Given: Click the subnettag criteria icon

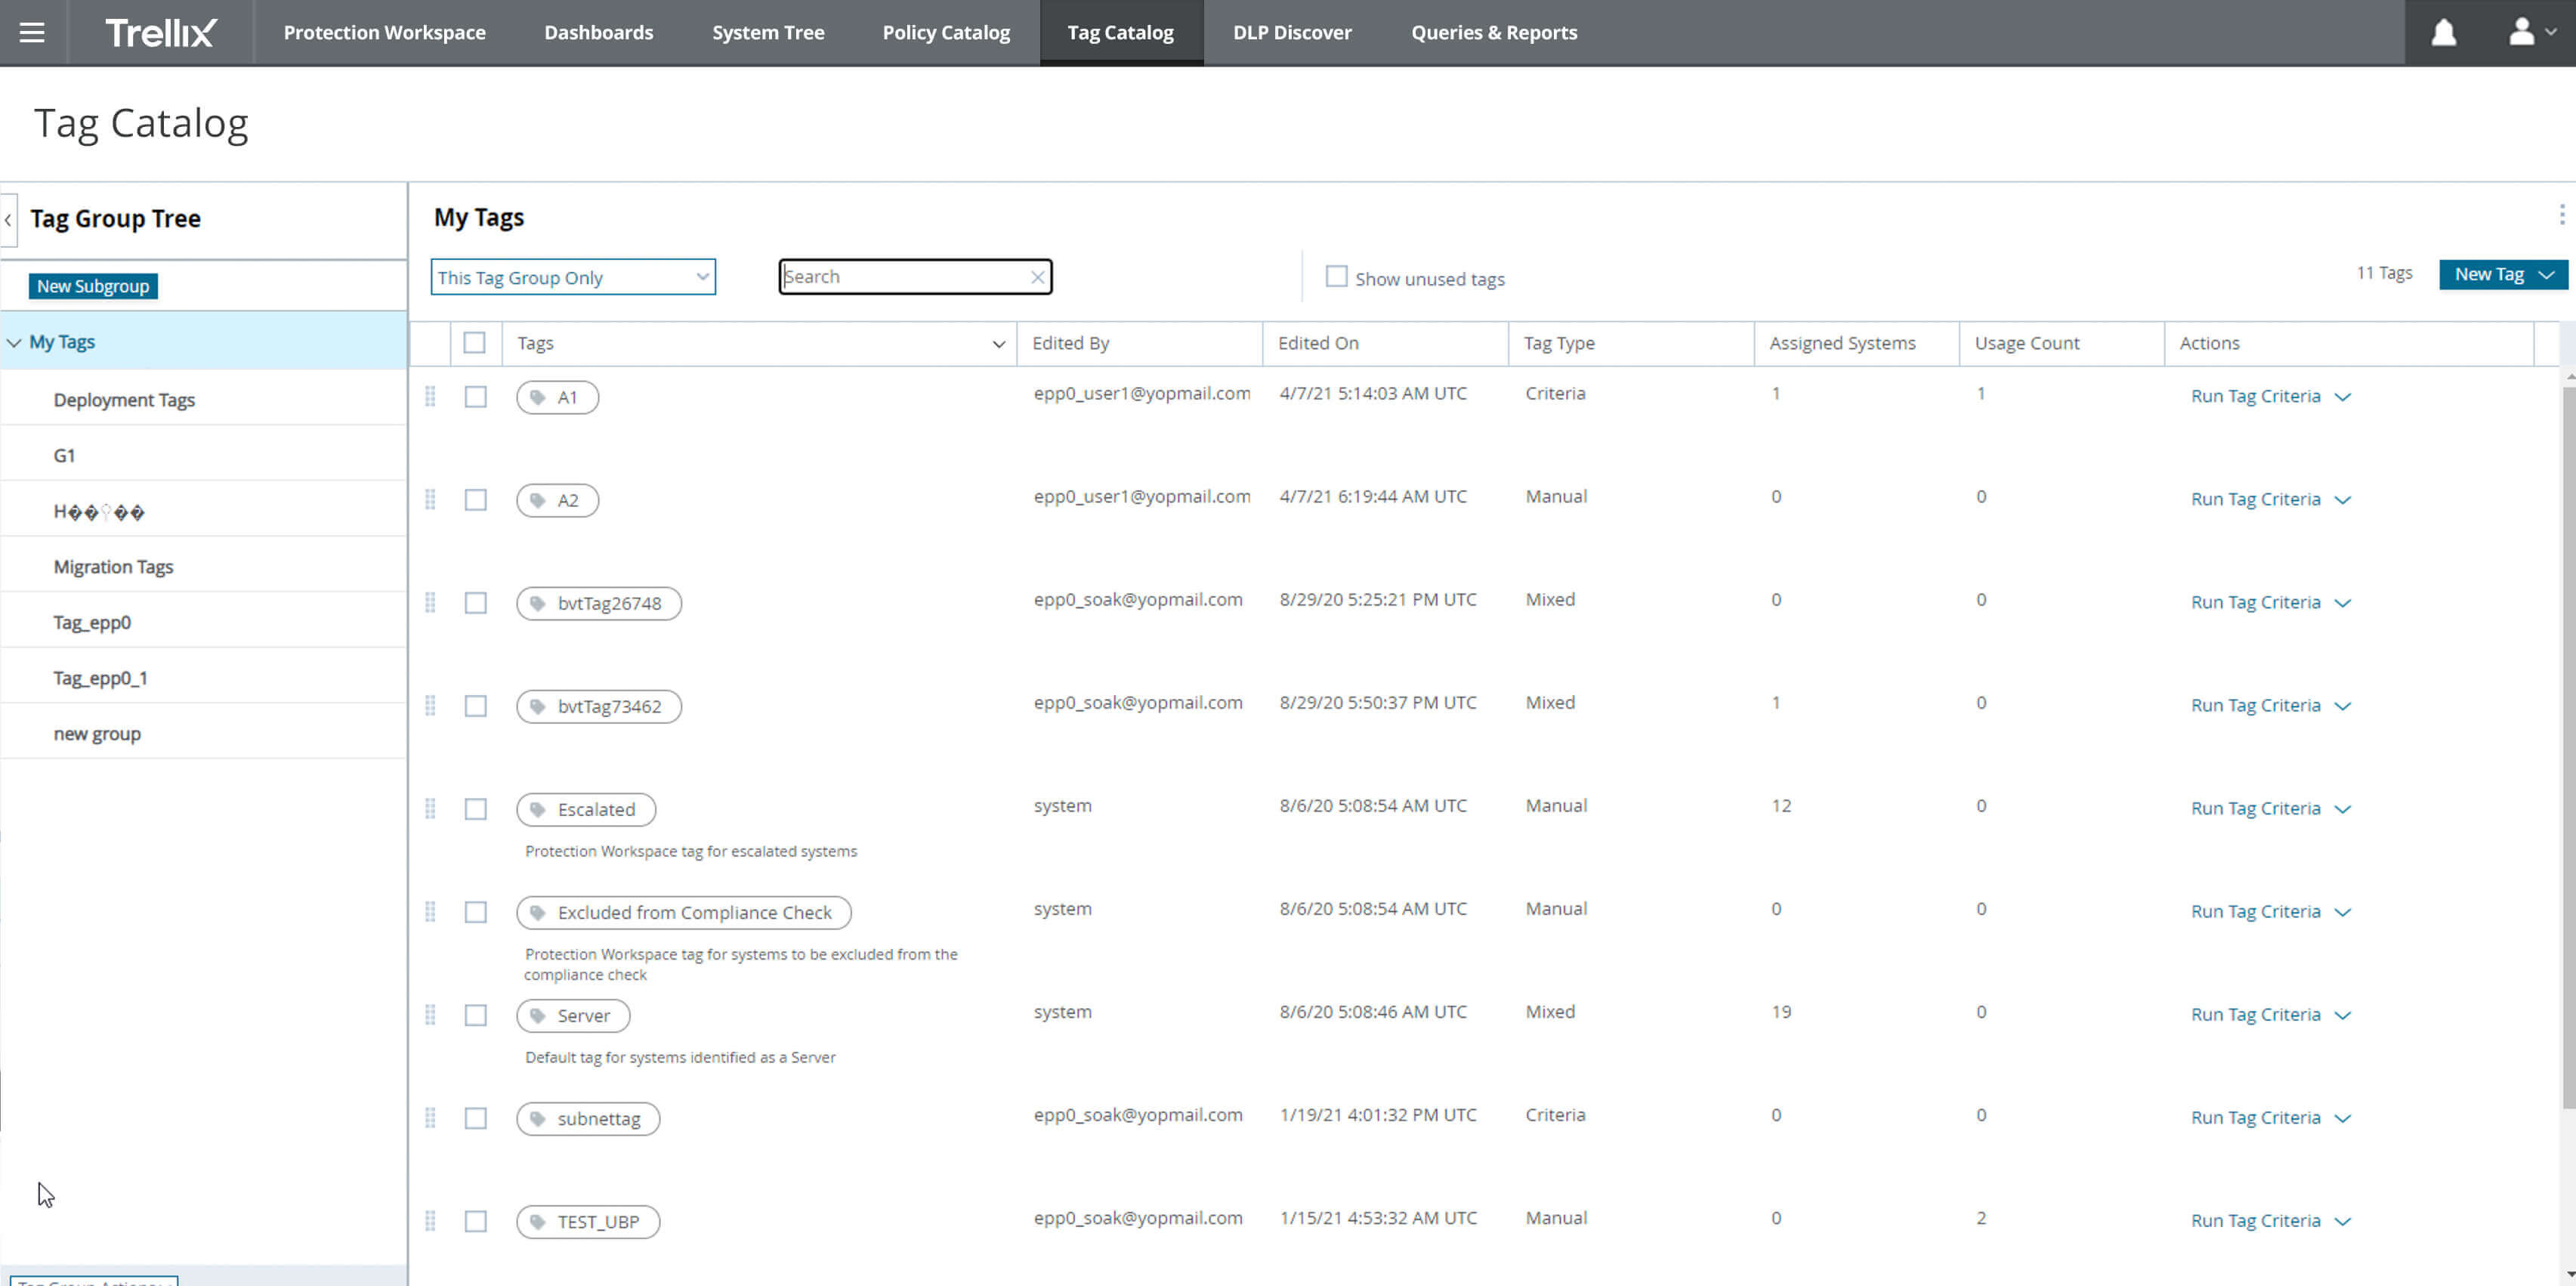Looking at the screenshot, I should 537,1118.
